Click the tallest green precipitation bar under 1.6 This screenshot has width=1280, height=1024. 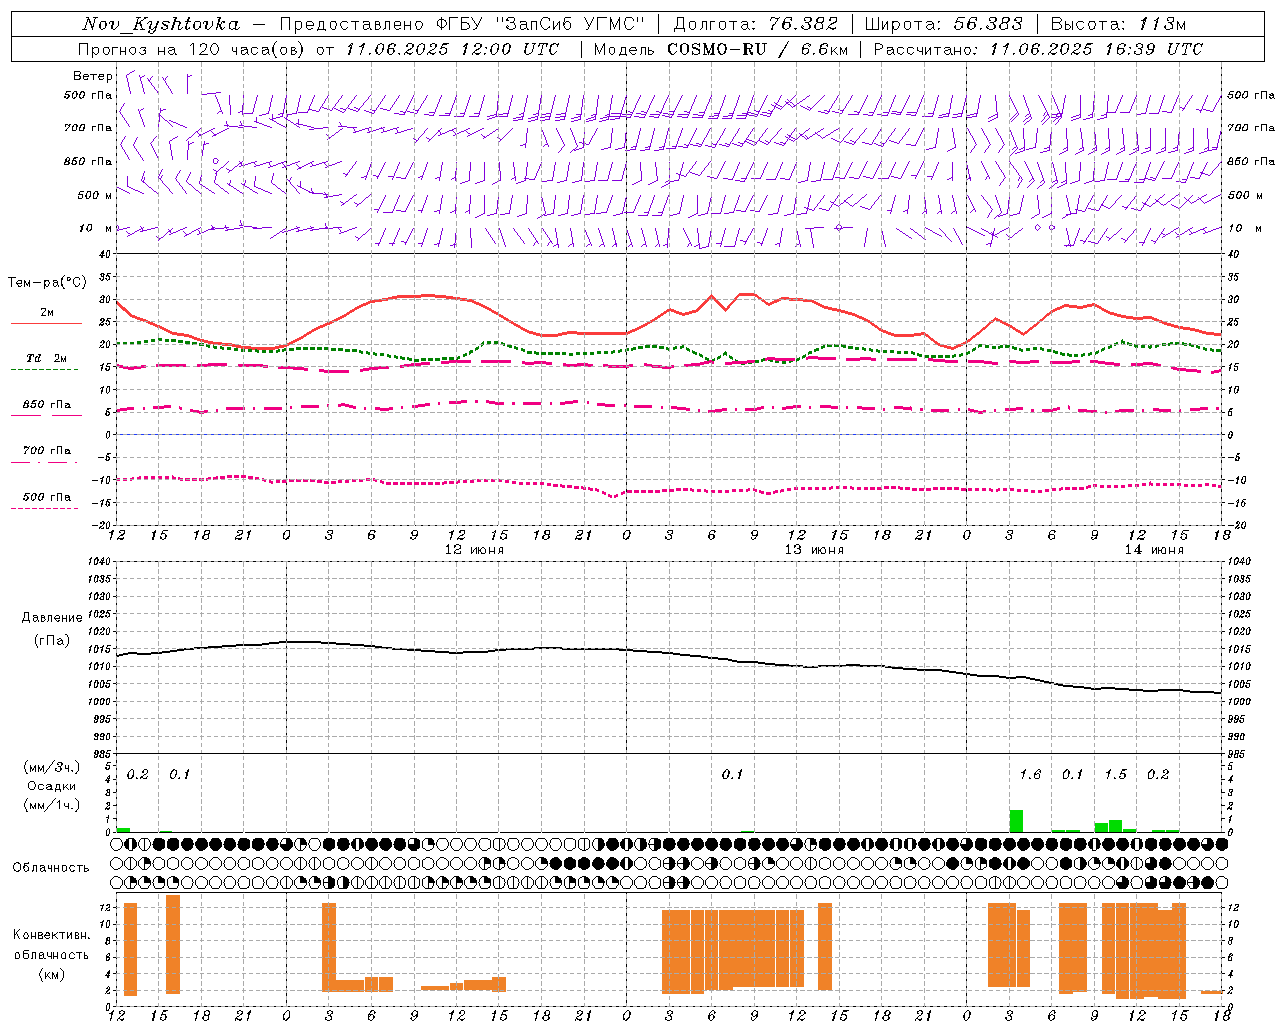click(1016, 821)
